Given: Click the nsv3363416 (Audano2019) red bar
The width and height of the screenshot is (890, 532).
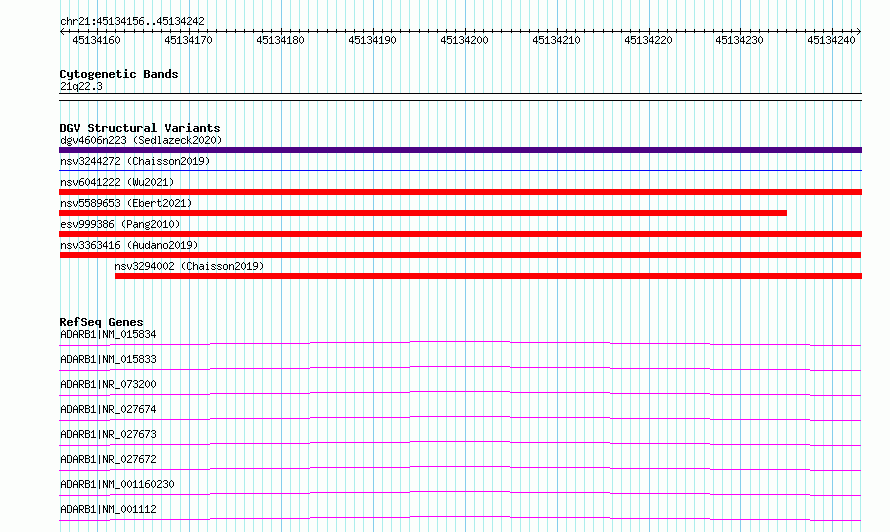Looking at the screenshot, I should coord(460,255).
